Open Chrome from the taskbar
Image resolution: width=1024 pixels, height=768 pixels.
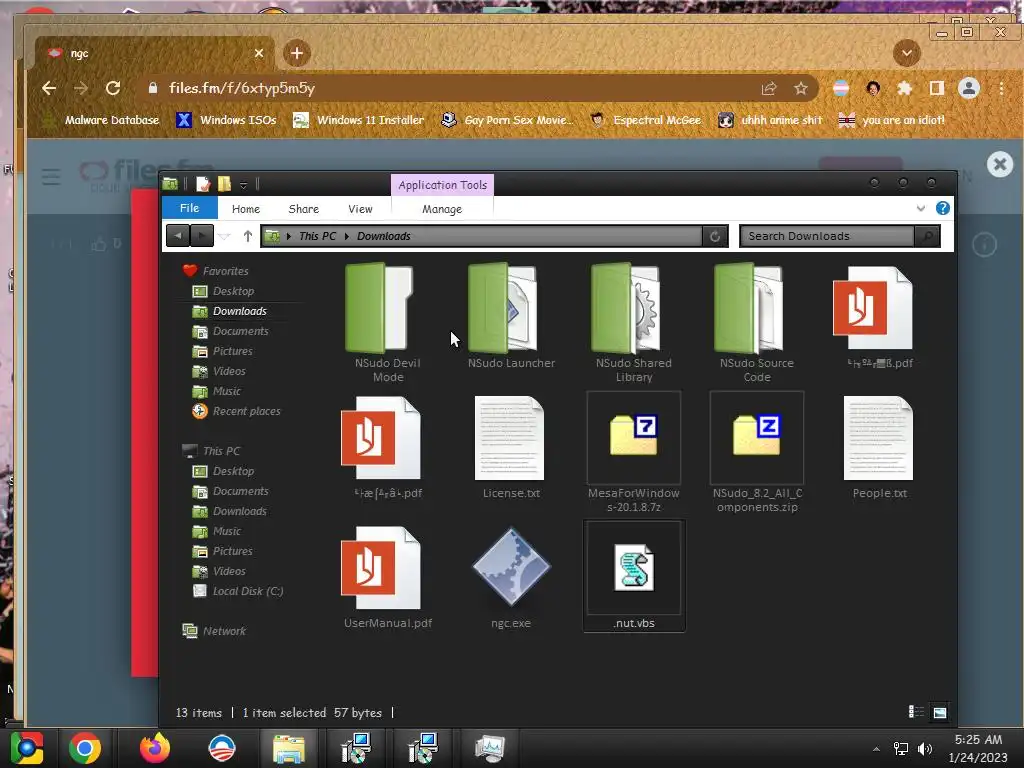click(85, 748)
